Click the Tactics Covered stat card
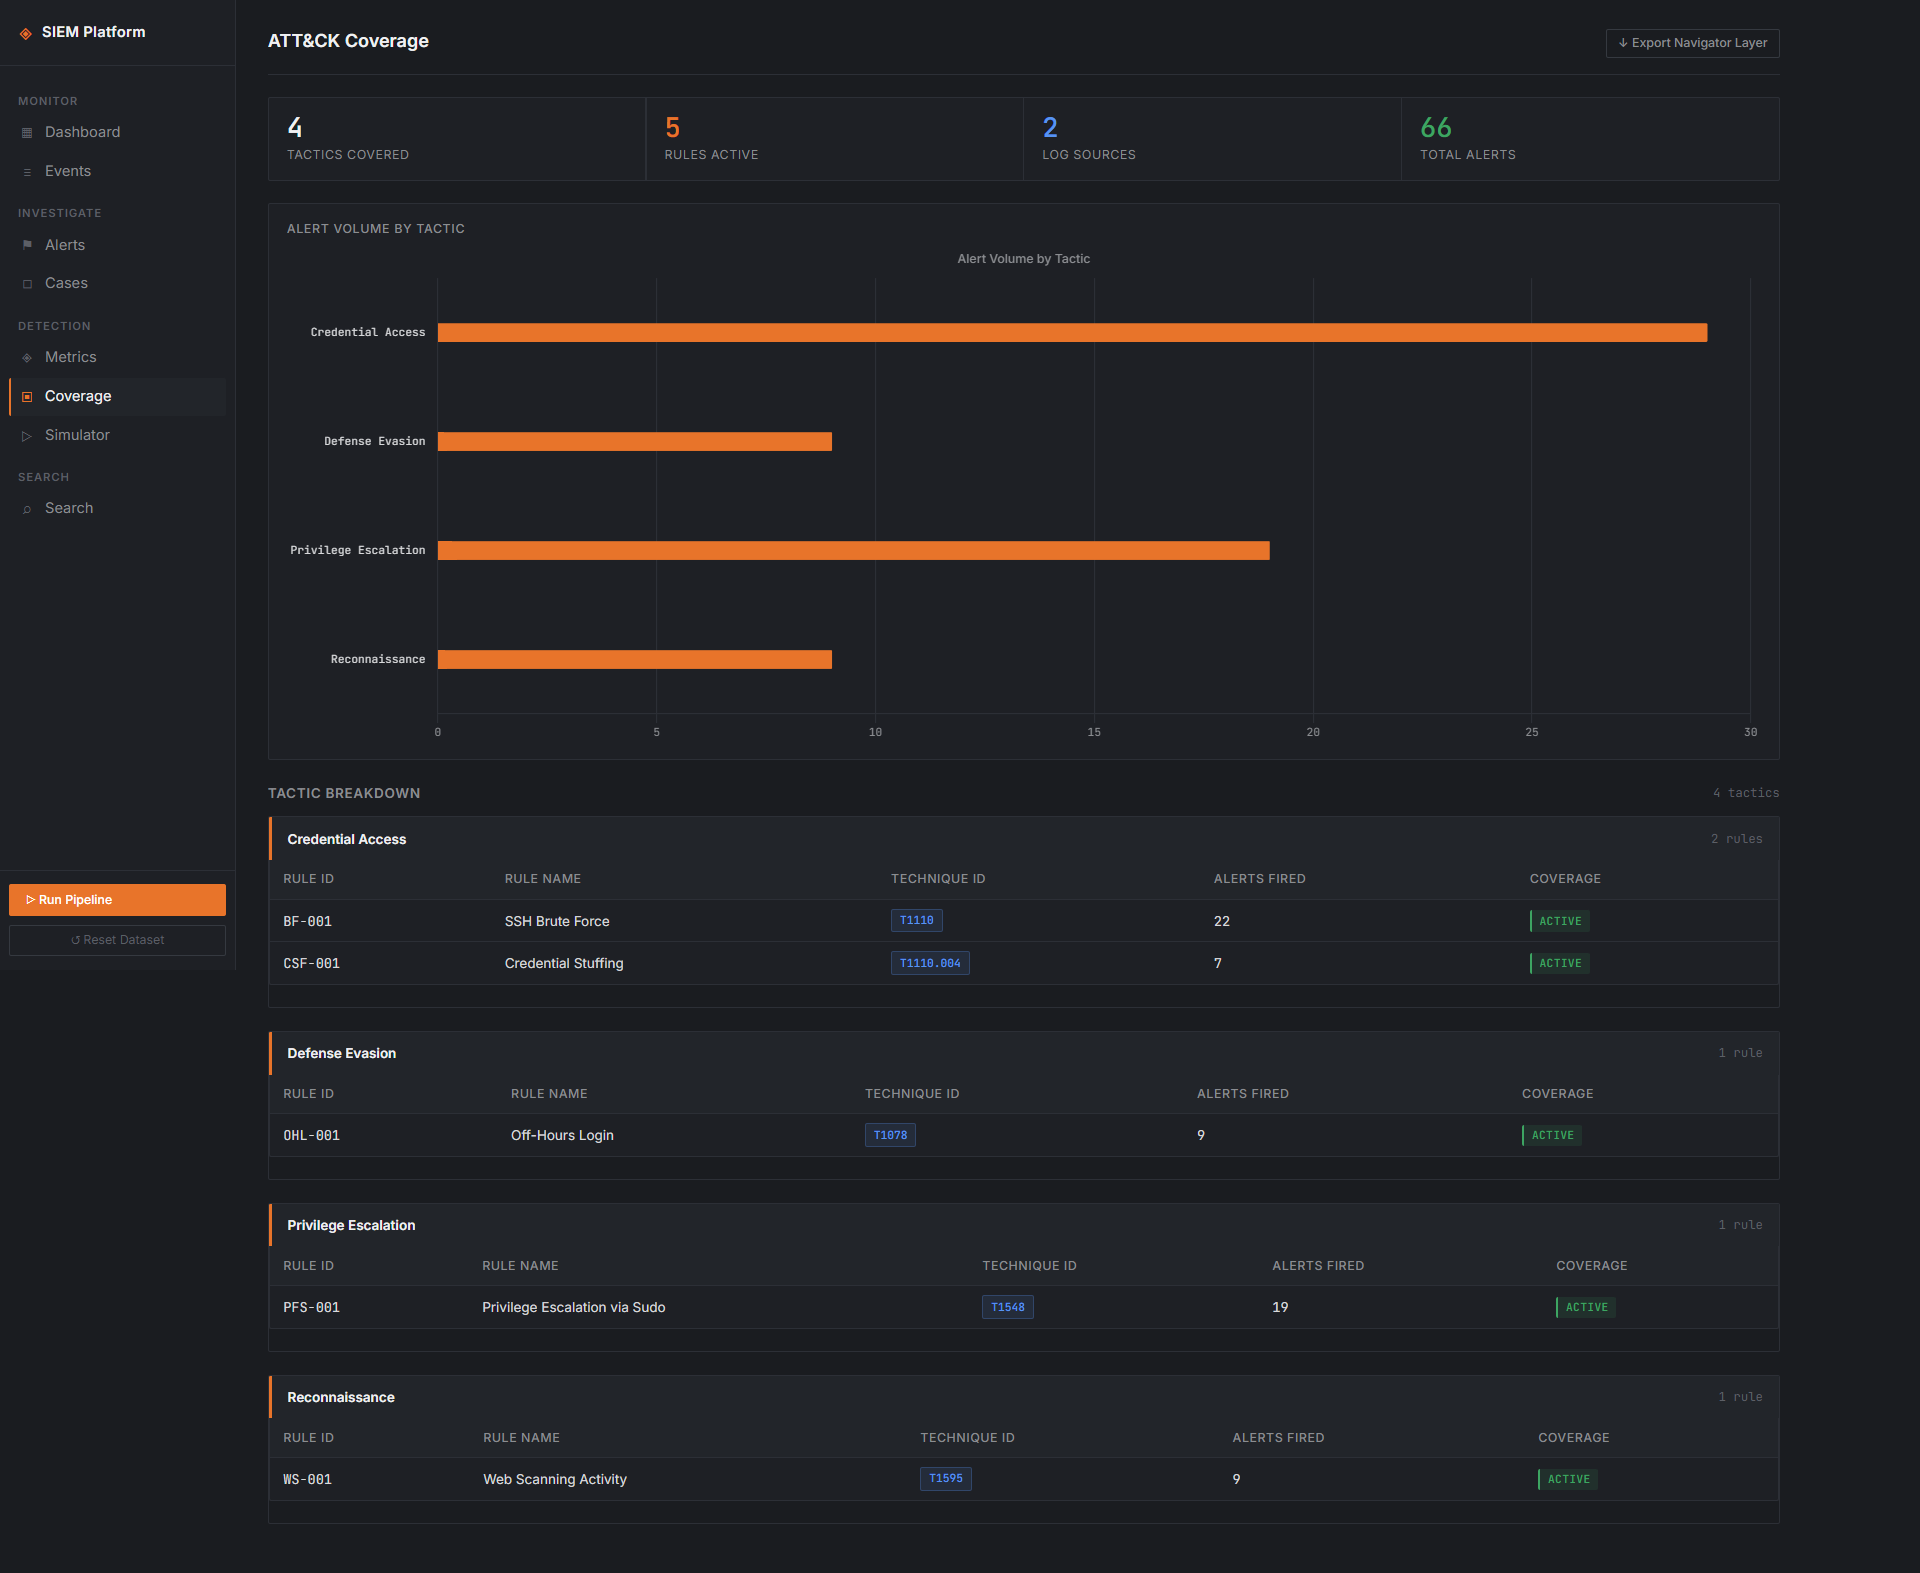 pos(457,139)
